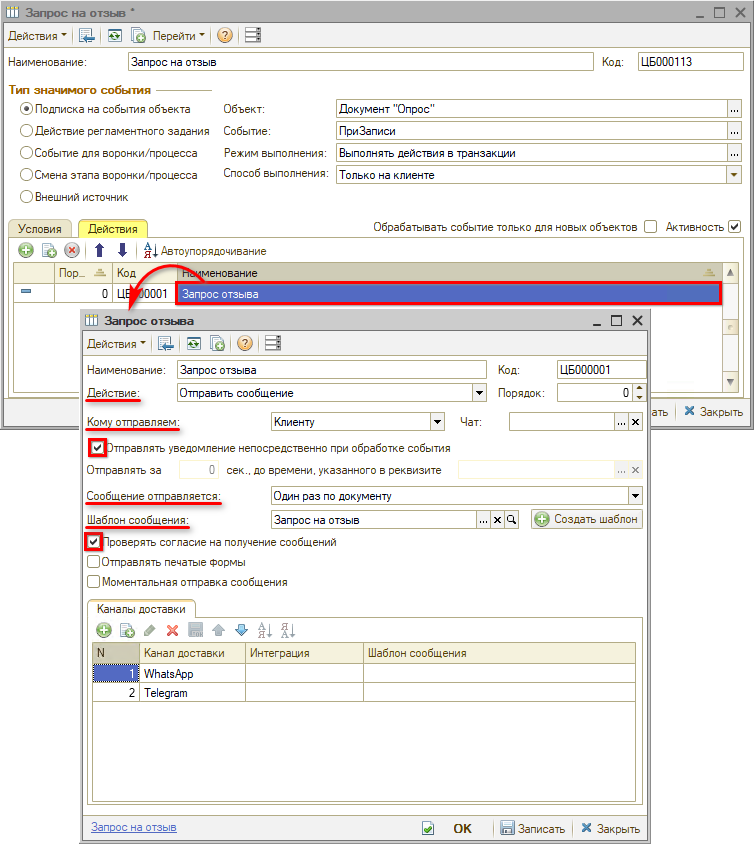The image size is (754, 844).
Task: Add a new action row with the green plus
Action: click(25, 250)
